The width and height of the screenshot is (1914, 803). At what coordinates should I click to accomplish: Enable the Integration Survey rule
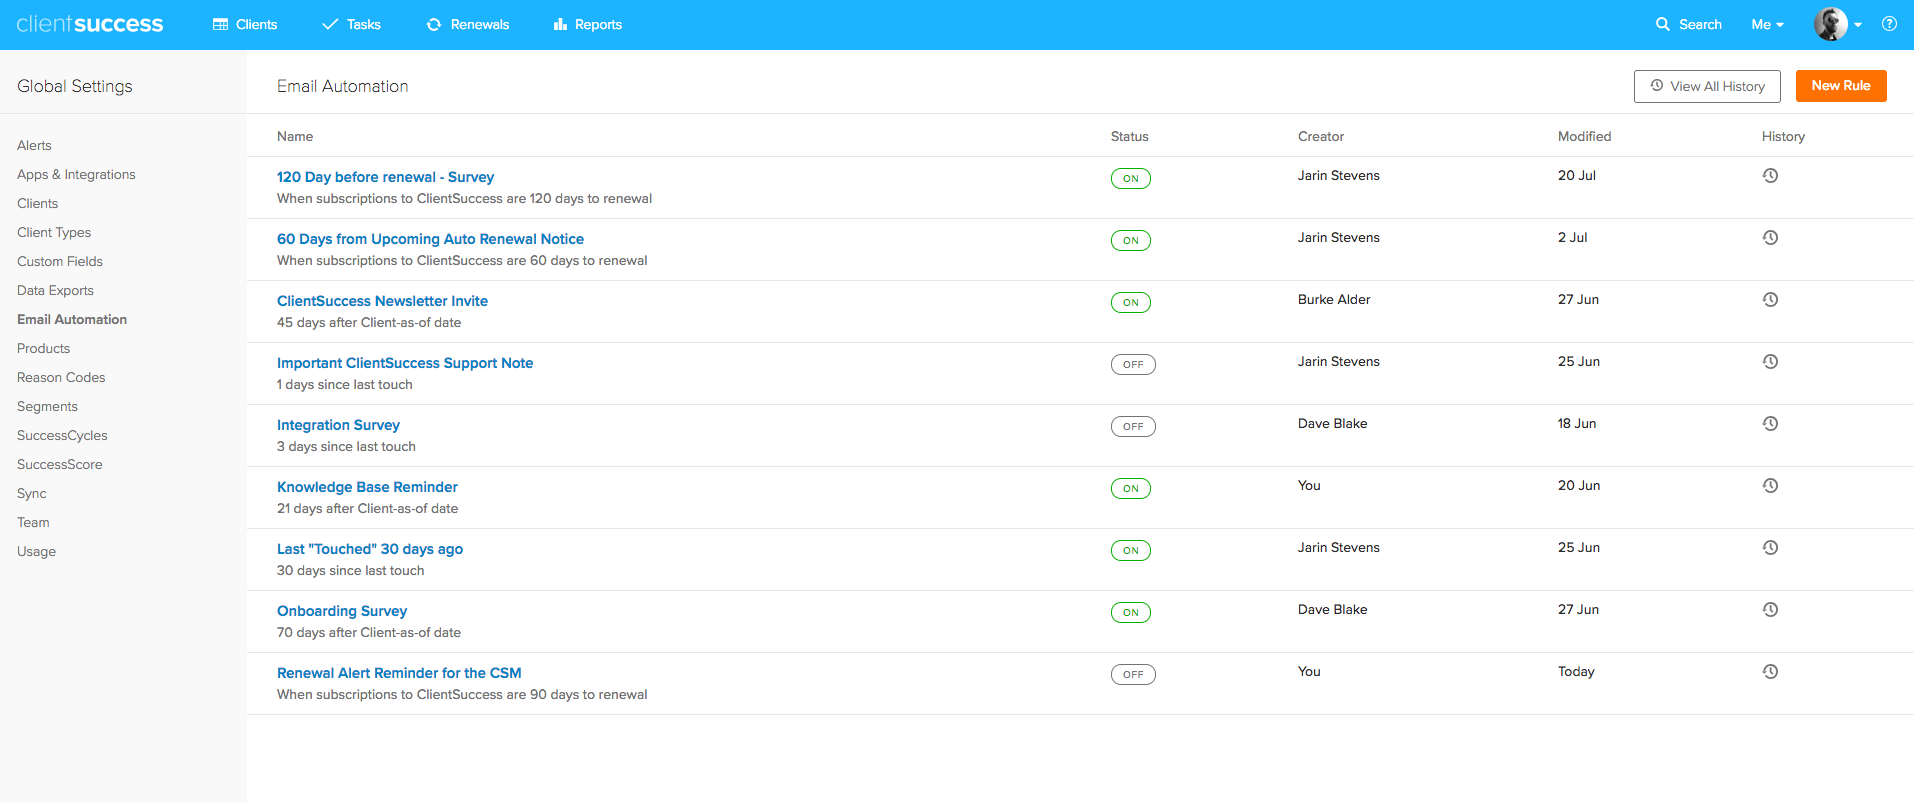click(1133, 427)
